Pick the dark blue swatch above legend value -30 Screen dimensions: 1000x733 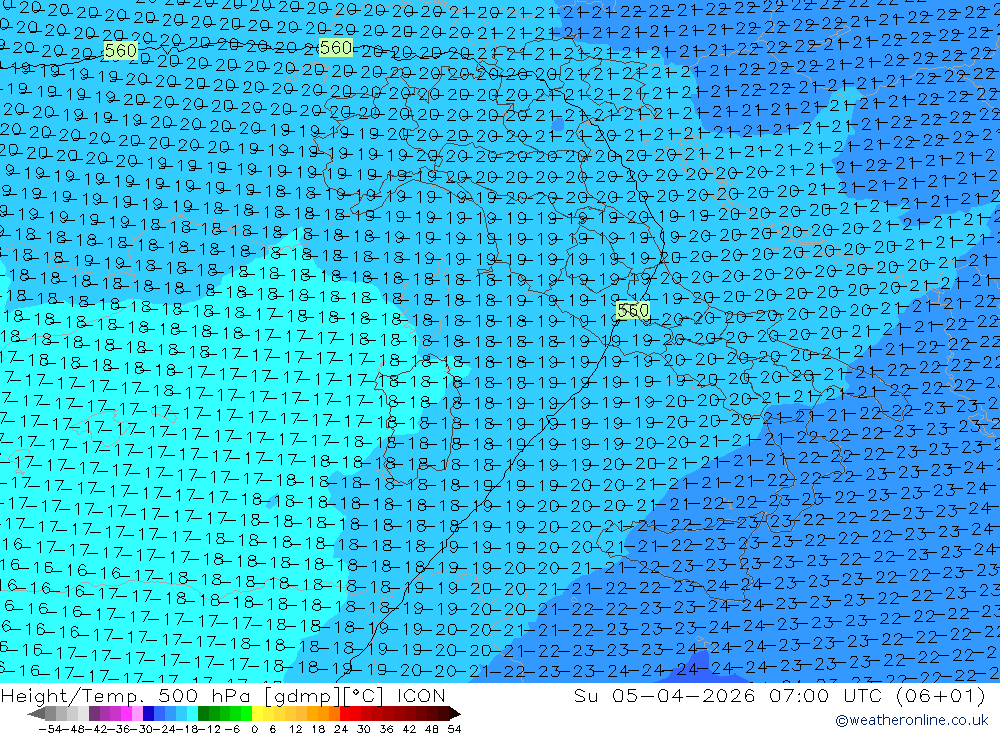pyautogui.click(x=148, y=713)
